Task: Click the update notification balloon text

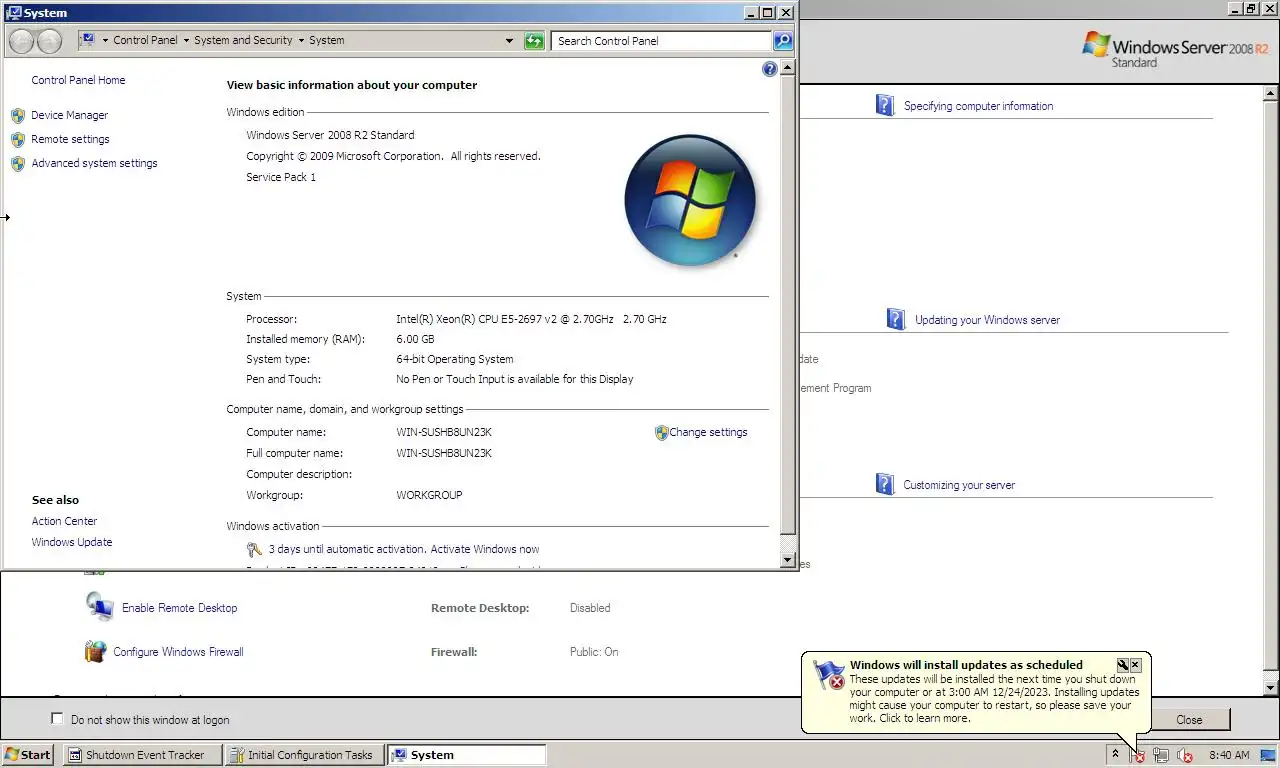Action: [995, 698]
